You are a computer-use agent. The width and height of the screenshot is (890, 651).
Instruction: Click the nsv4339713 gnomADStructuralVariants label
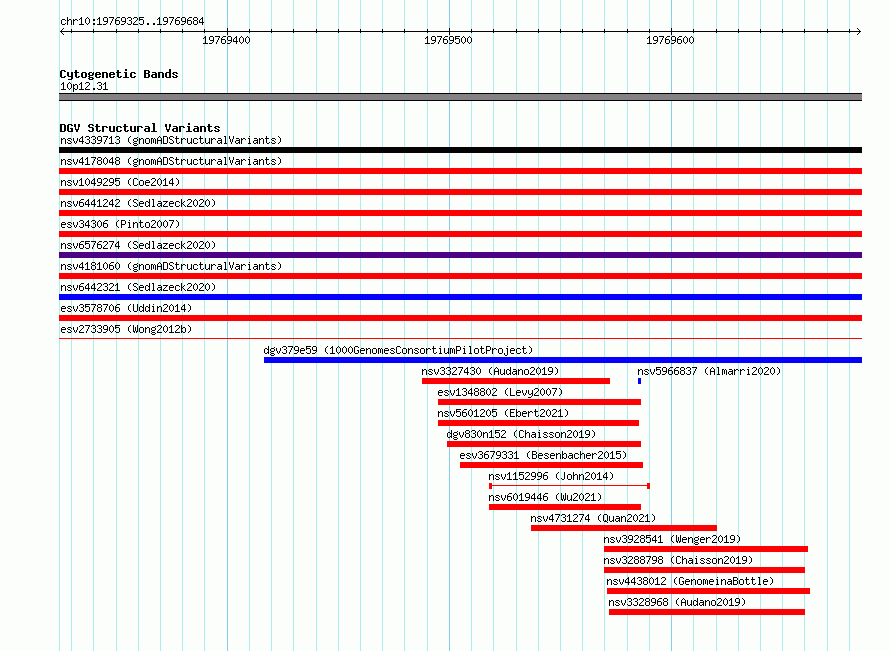pos(171,140)
